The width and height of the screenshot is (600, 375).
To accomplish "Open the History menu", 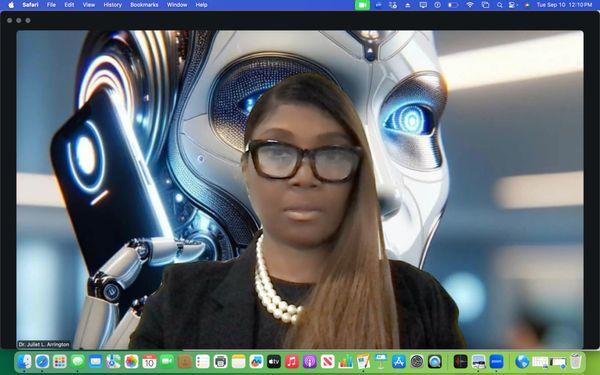I will pyautogui.click(x=112, y=5).
